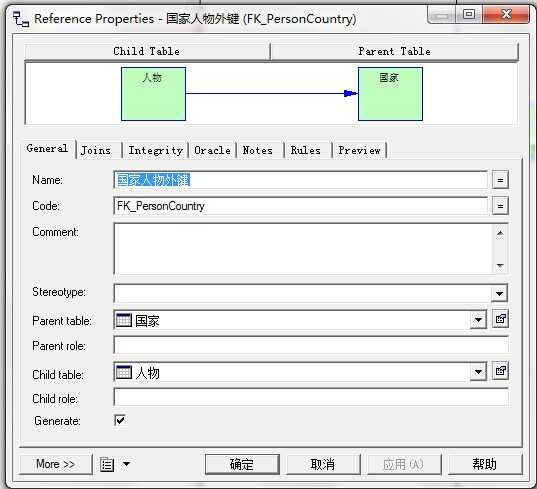Image resolution: width=537 pixels, height=489 pixels.
Task: Click the More >> button
Action: click(55, 464)
